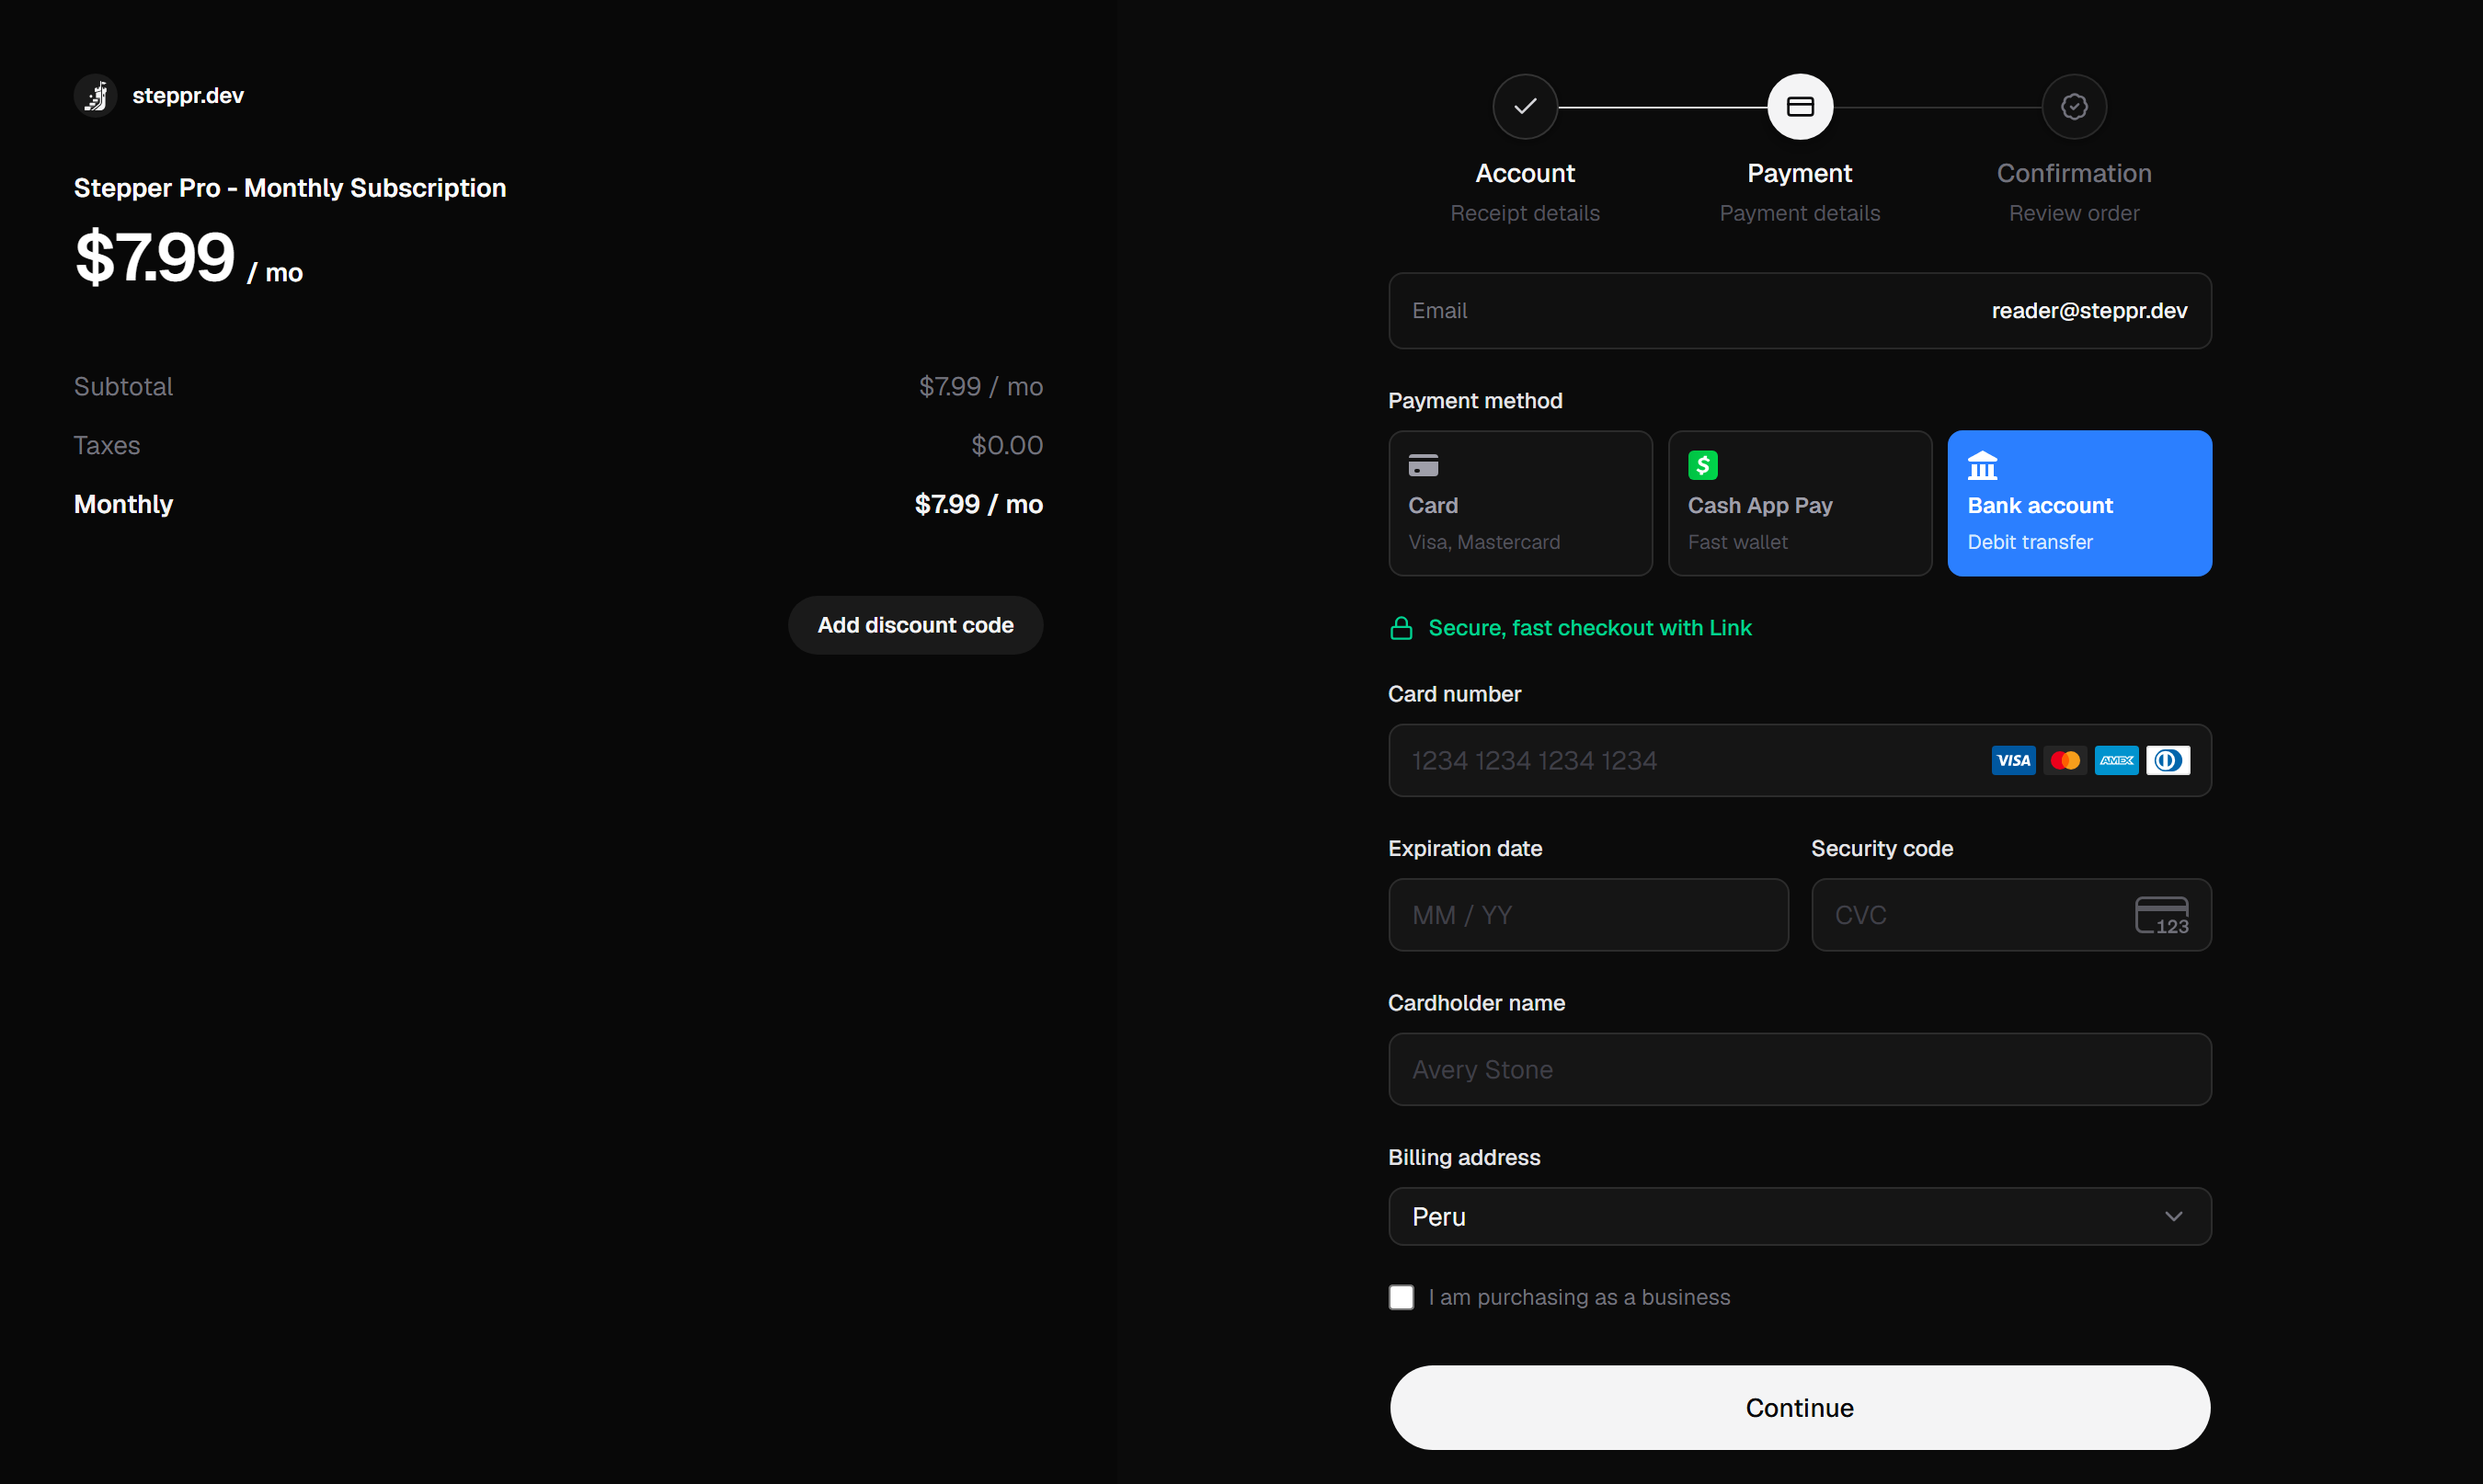Image resolution: width=2483 pixels, height=1484 pixels.
Task: Click the Monthly total label
Action: (123, 504)
